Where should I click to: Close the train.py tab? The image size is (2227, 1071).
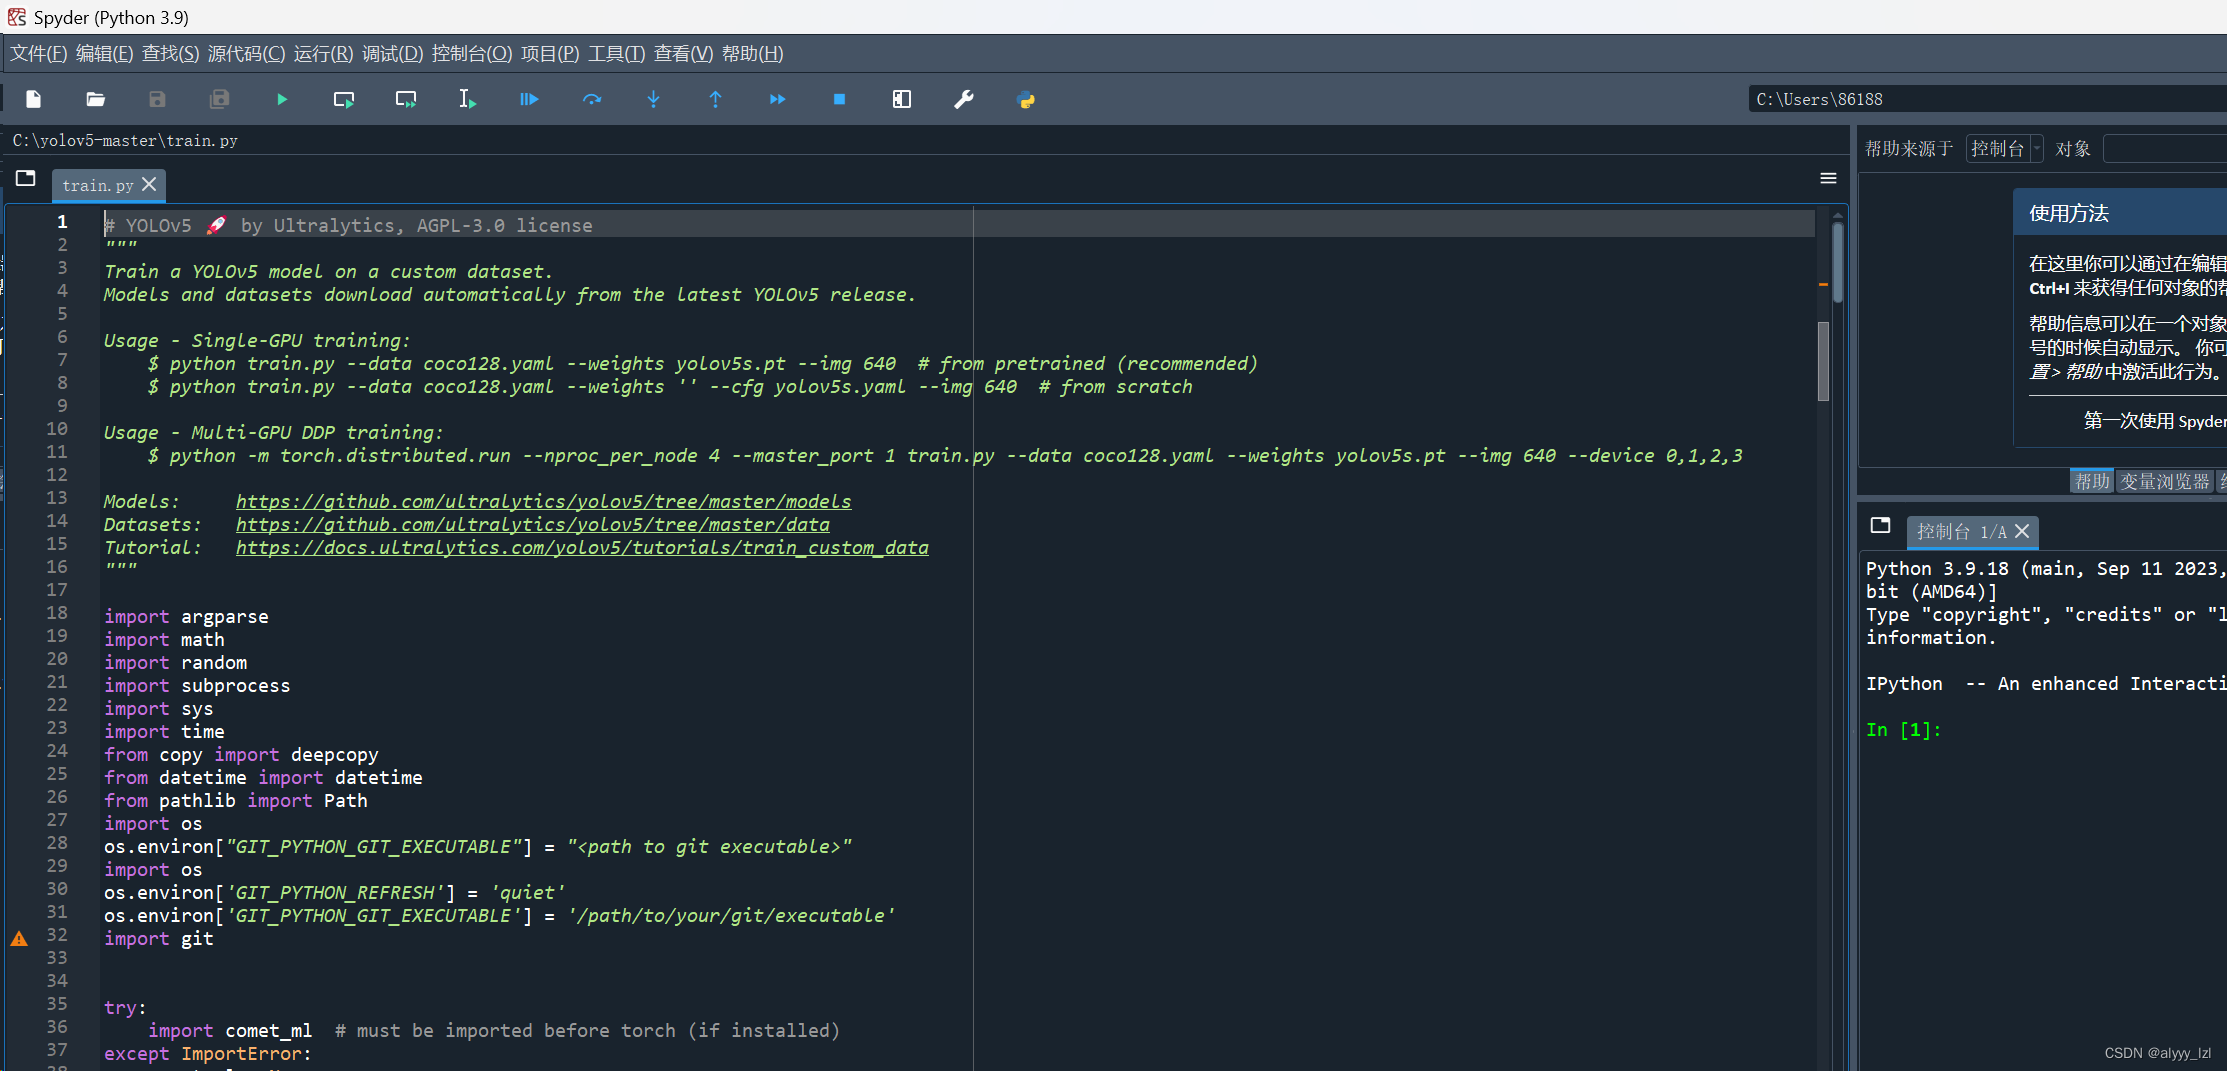pos(149,184)
